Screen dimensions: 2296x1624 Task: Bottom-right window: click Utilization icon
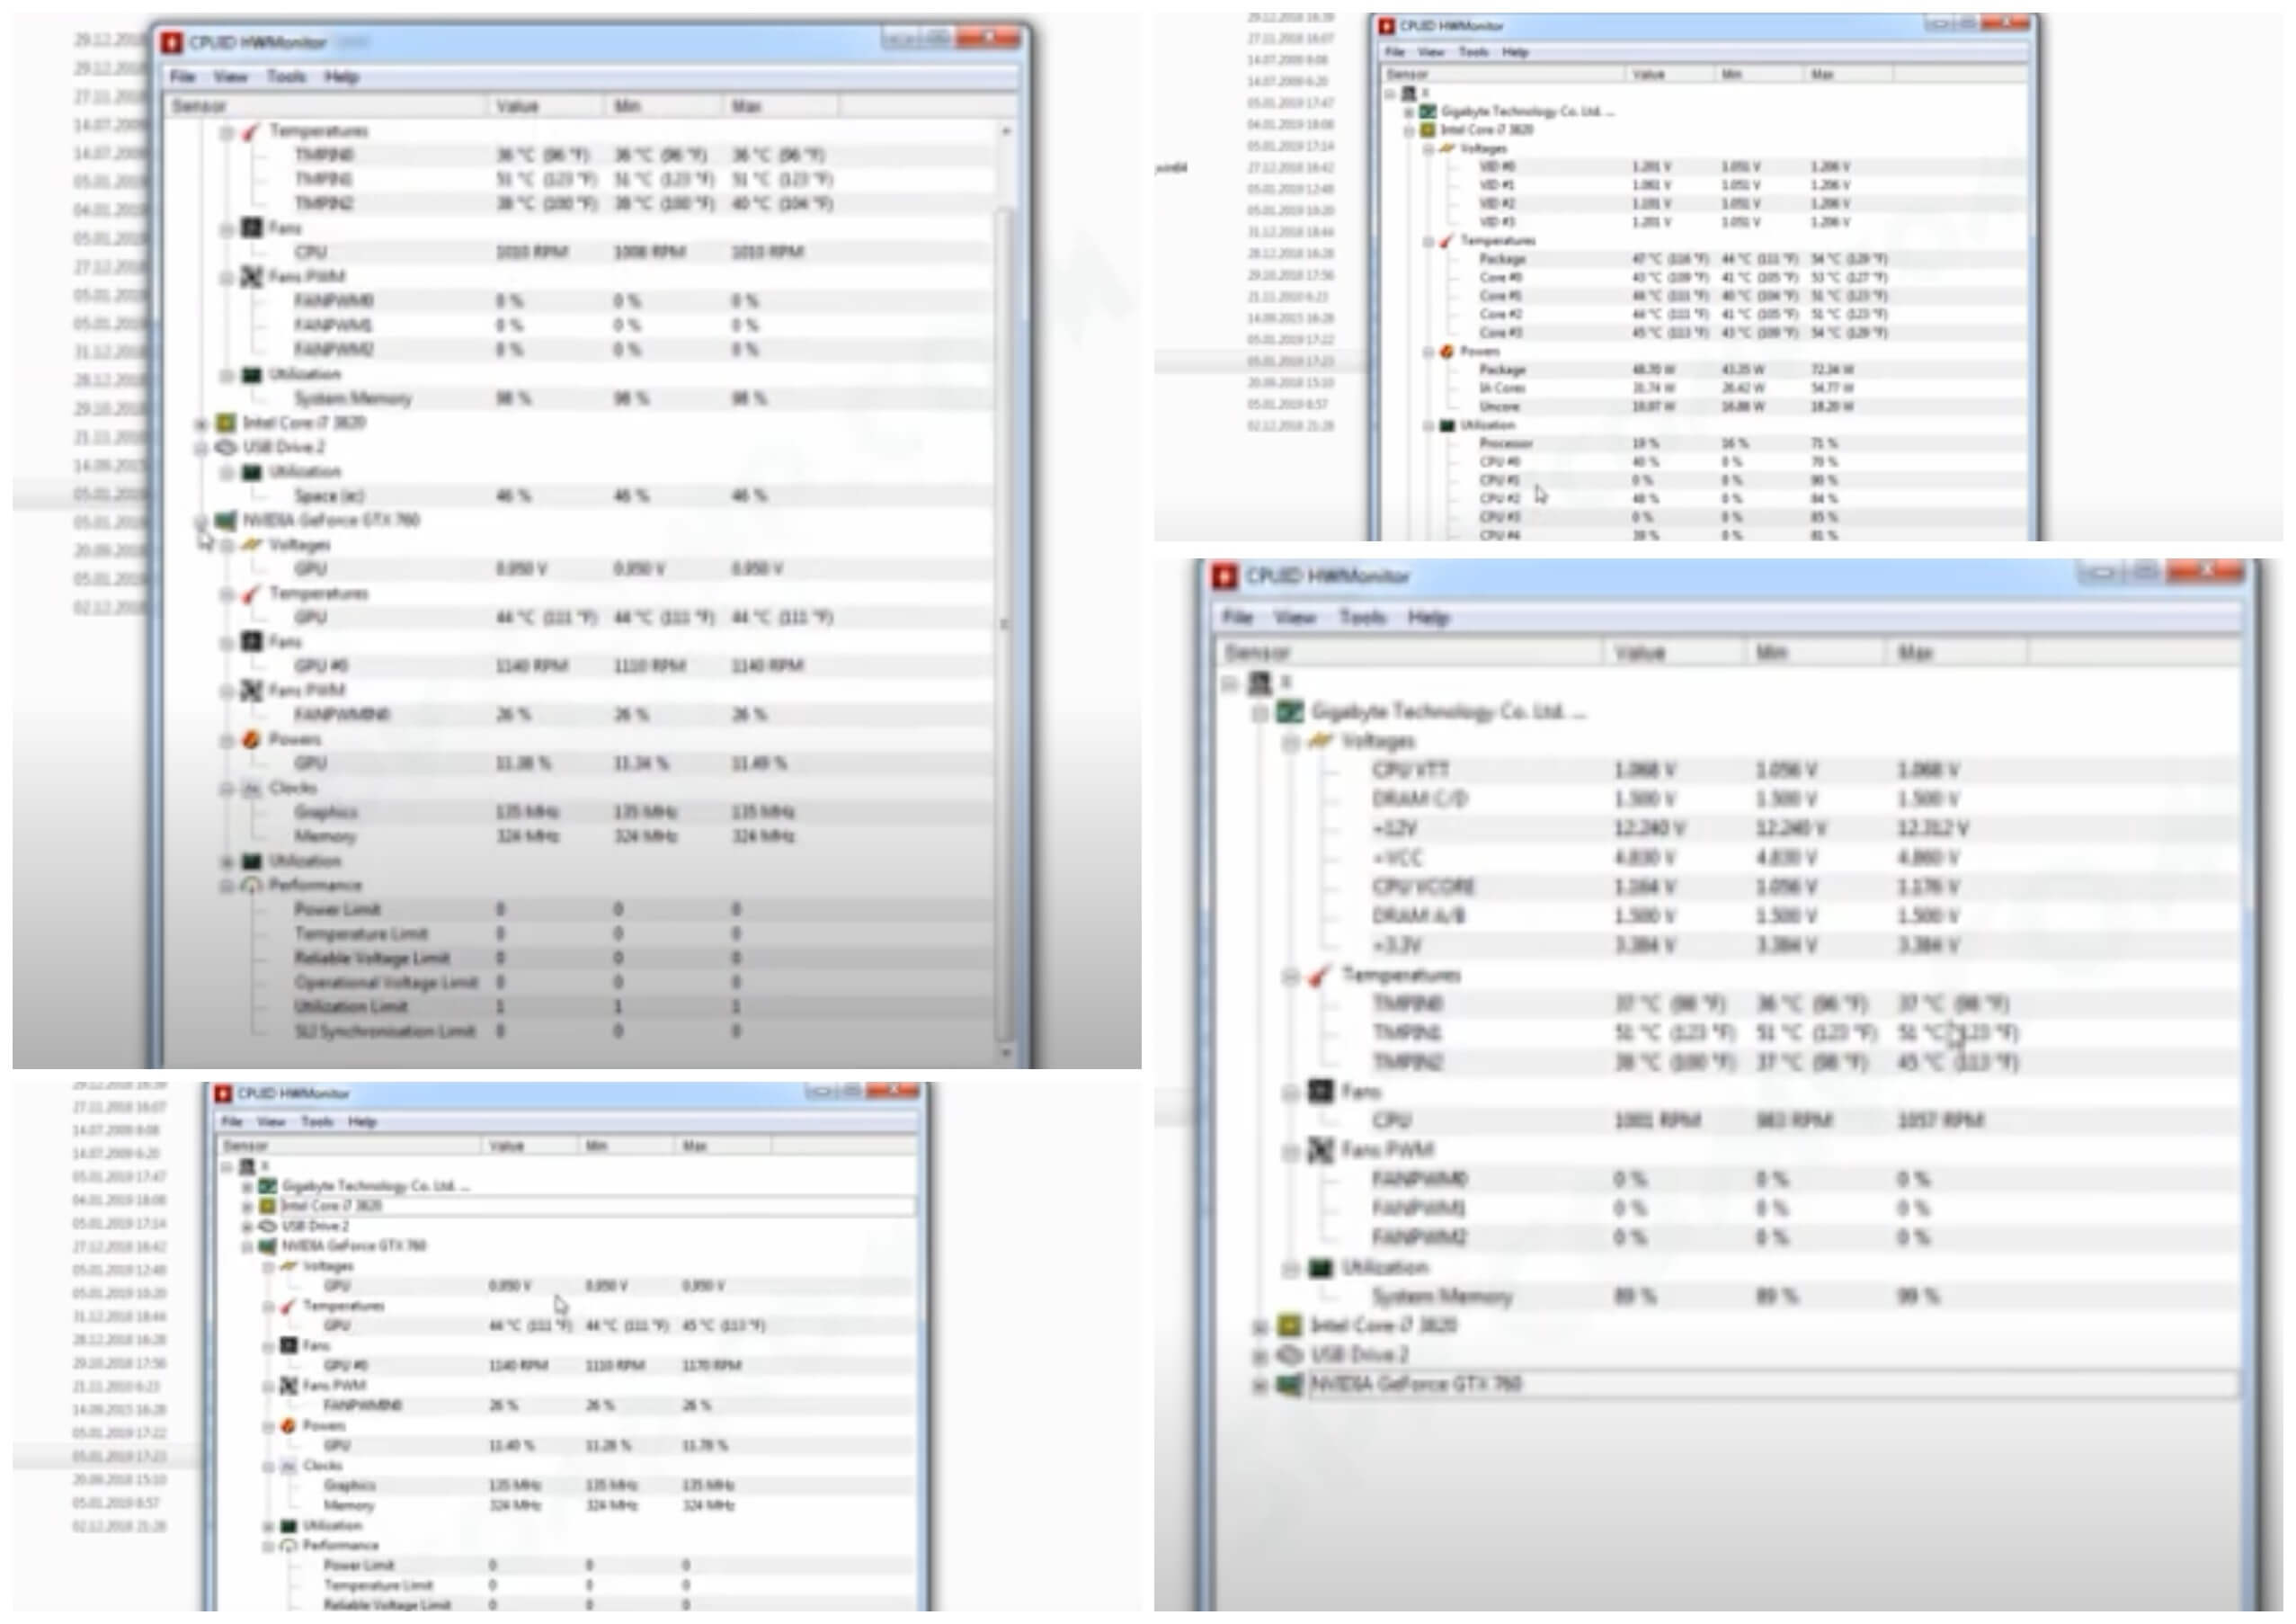click(1320, 1268)
